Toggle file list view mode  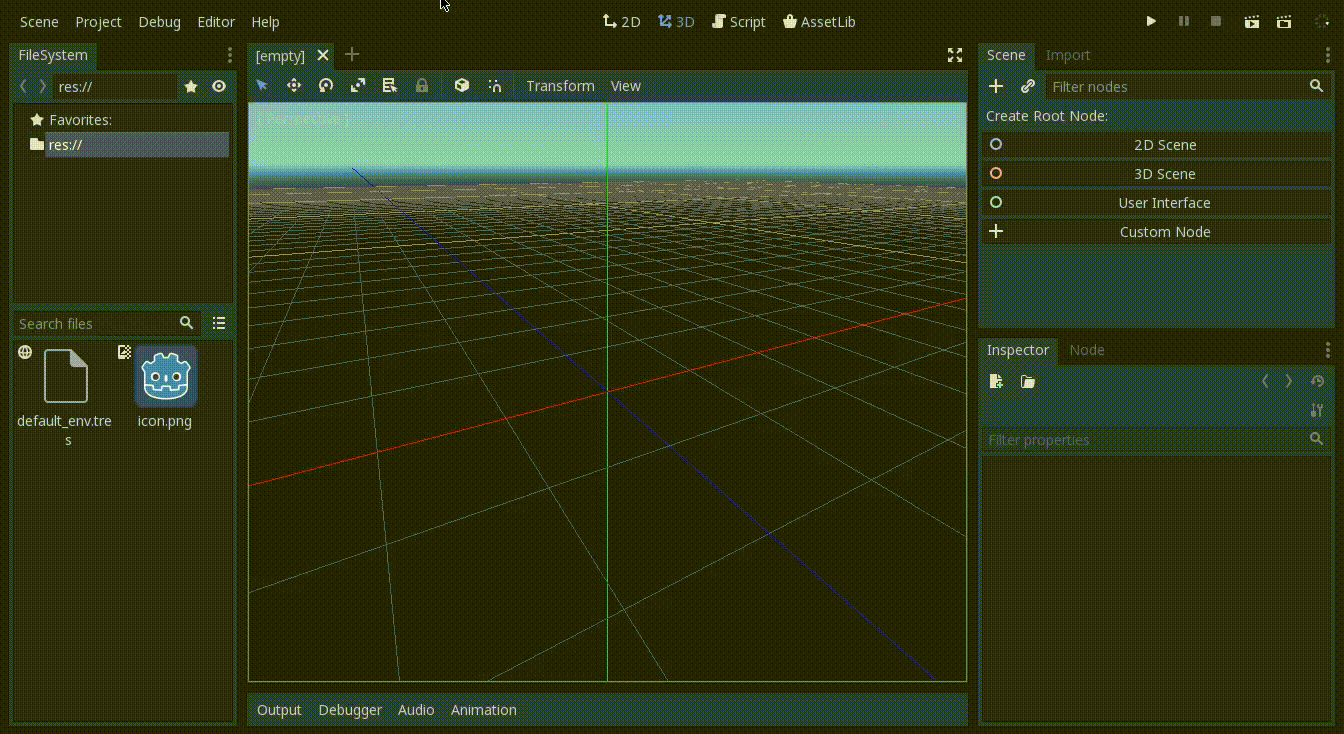click(219, 323)
